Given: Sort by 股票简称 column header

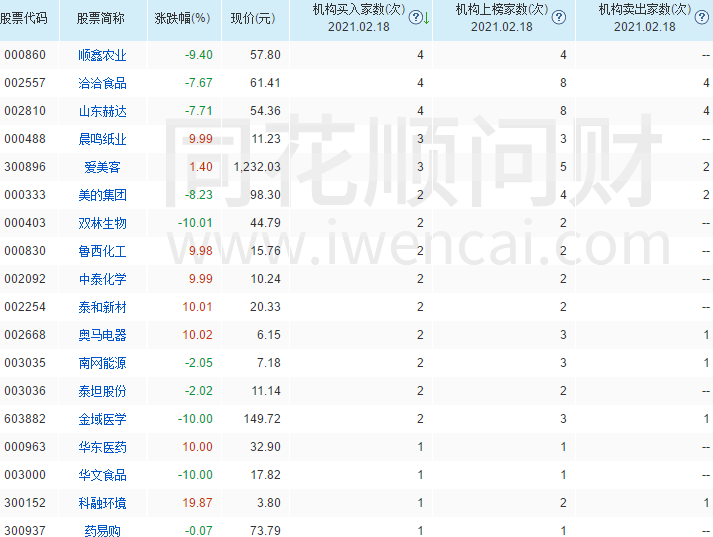Looking at the screenshot, I should (100, 19).
